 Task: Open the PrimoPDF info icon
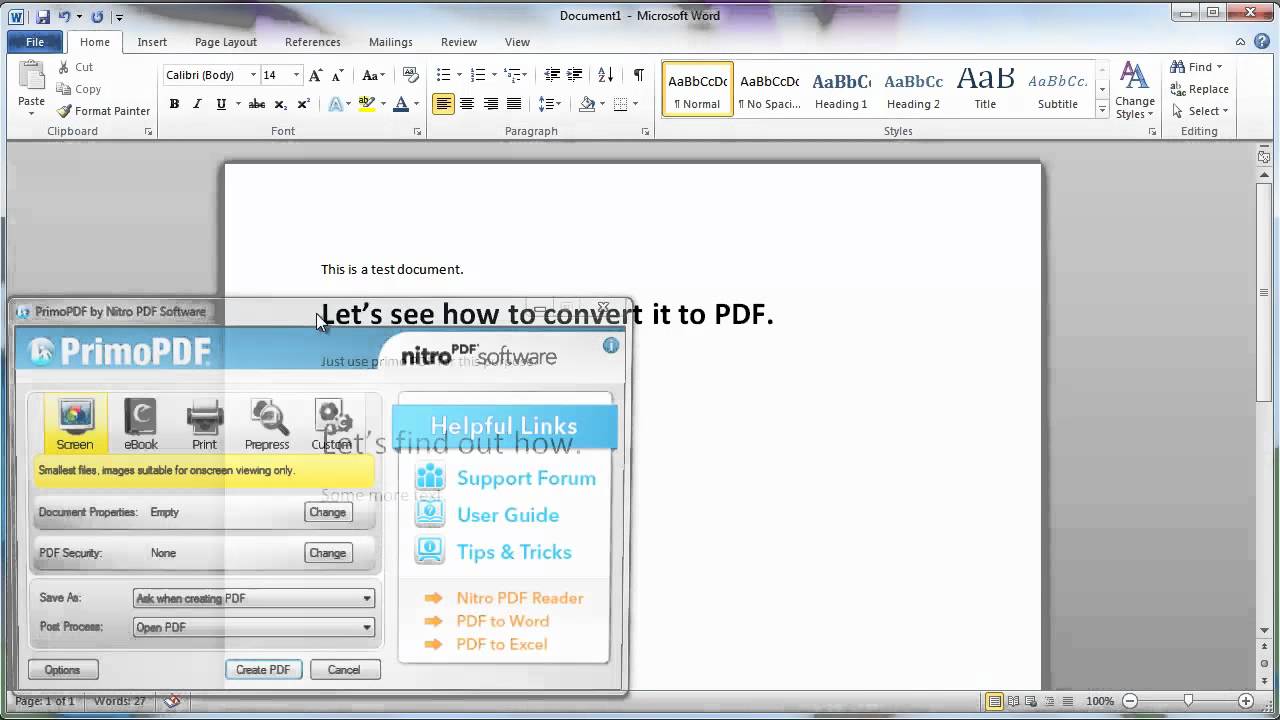click(x=611, y=345)
